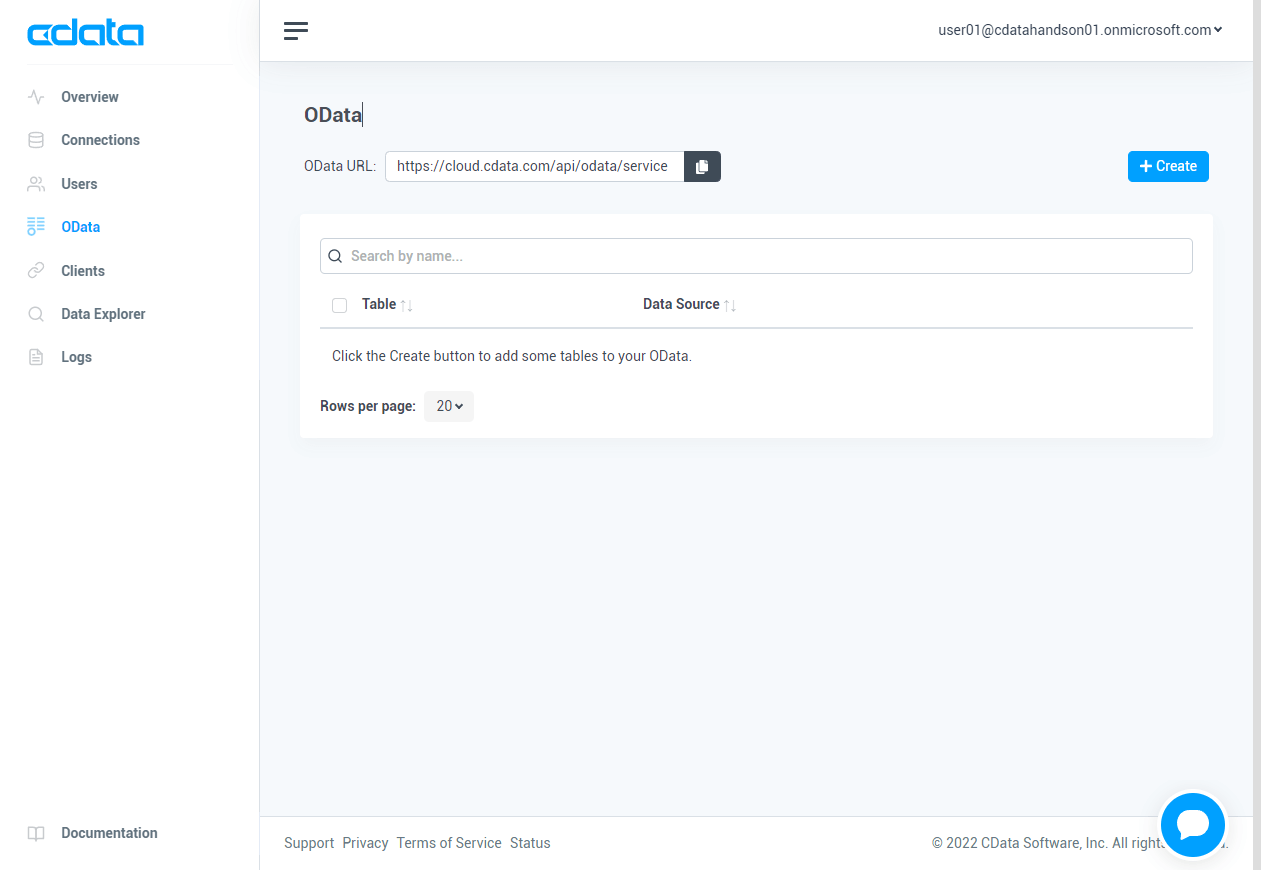
Task: Sort by Table column arrows
Action: coord(407,305)
